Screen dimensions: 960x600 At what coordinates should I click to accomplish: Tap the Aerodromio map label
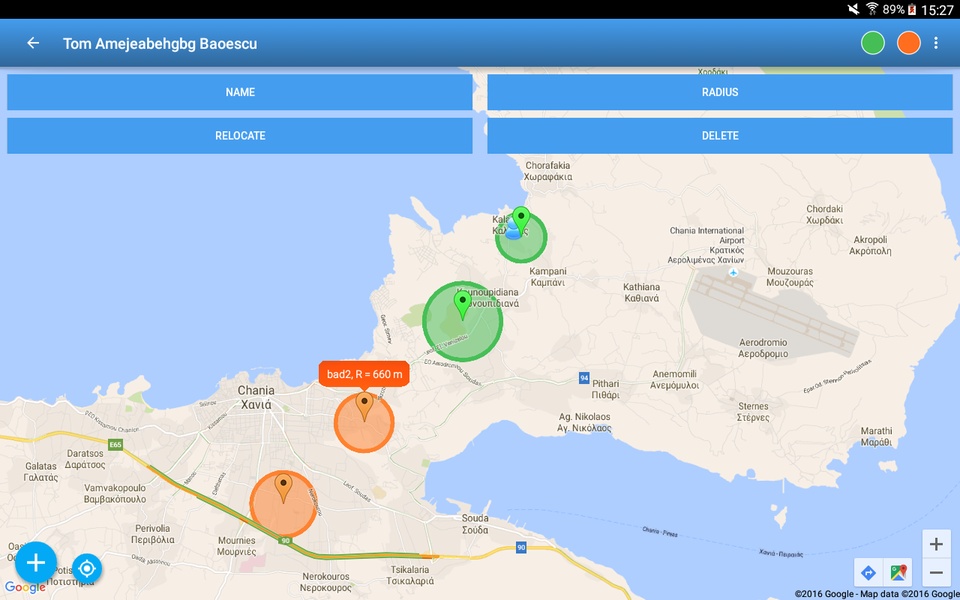click(763, 348)
